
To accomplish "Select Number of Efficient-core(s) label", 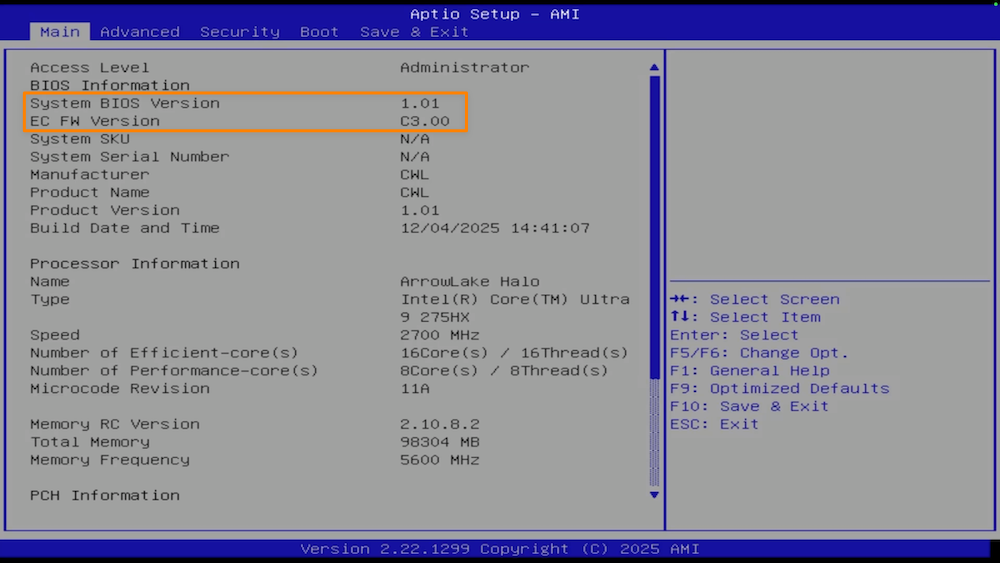I will [x=164, y=353].
